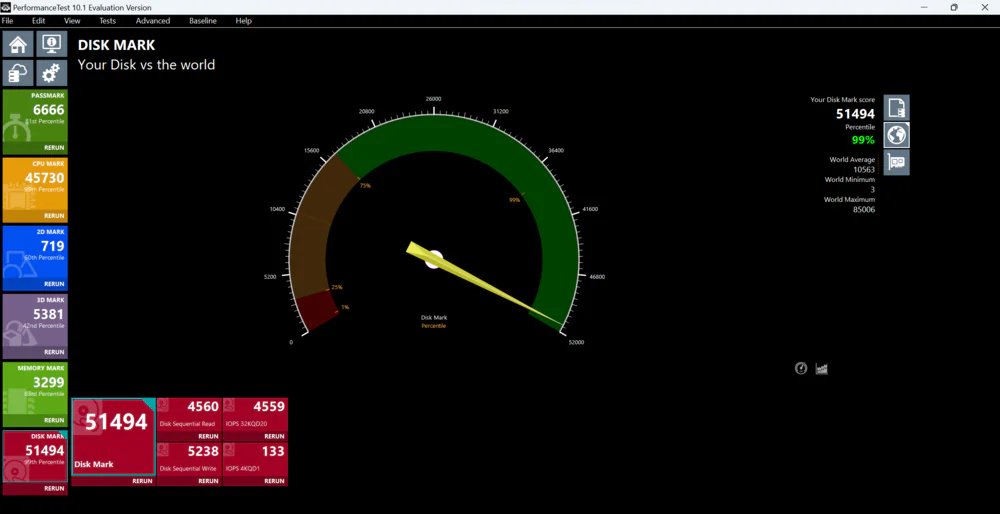Rerun the 2D Mark test
The image size is (1000, 514).
pyautogui.click(x=54, y=284)
